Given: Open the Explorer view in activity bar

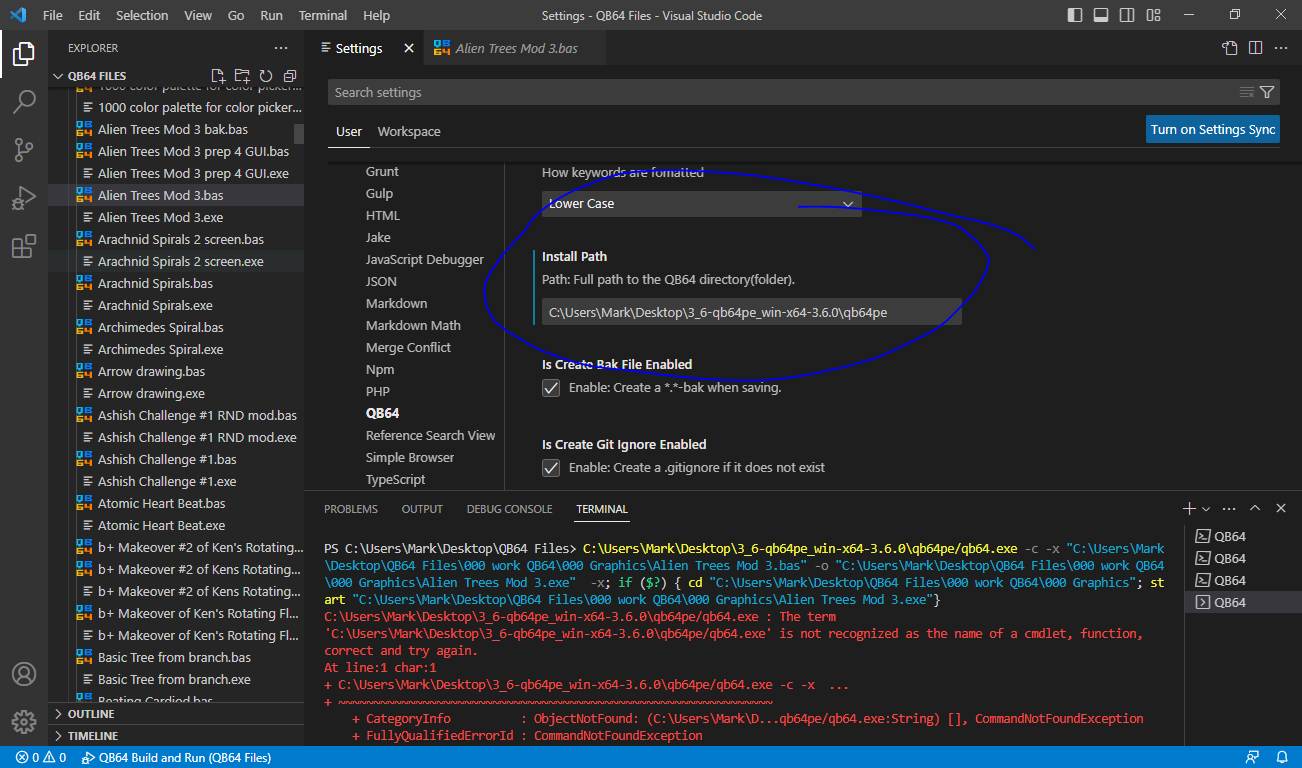Looking at the screenshot, I should tap(24, 54).
